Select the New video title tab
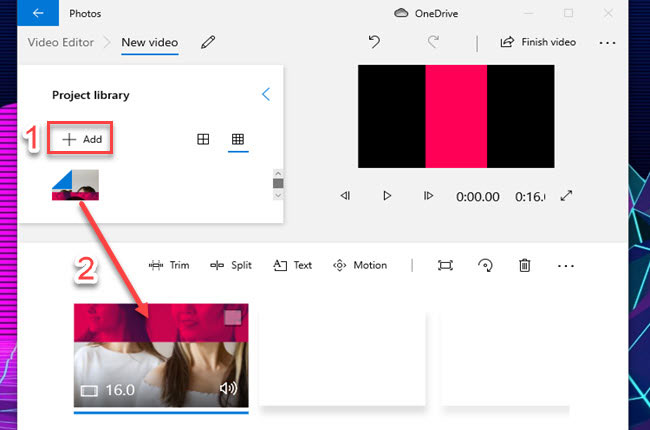Viewport: 650px width, 430px height. pos(150,42)
